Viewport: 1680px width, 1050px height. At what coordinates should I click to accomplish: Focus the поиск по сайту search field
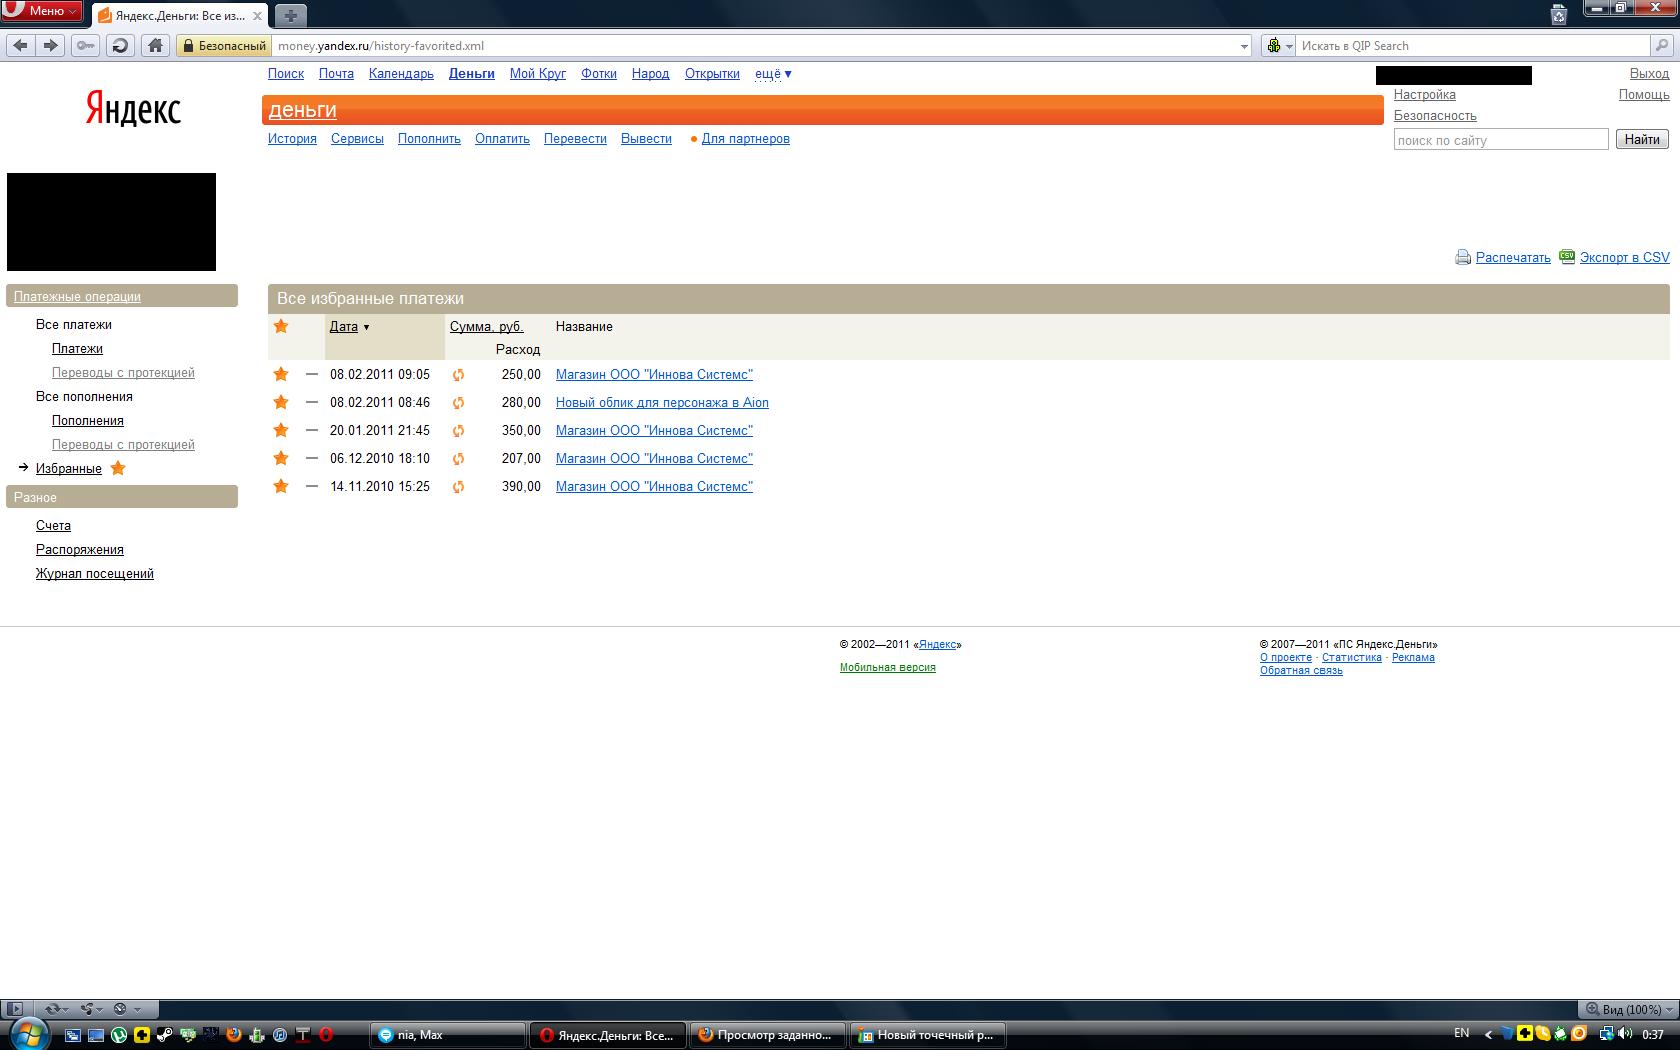(x=1501, y=140)
